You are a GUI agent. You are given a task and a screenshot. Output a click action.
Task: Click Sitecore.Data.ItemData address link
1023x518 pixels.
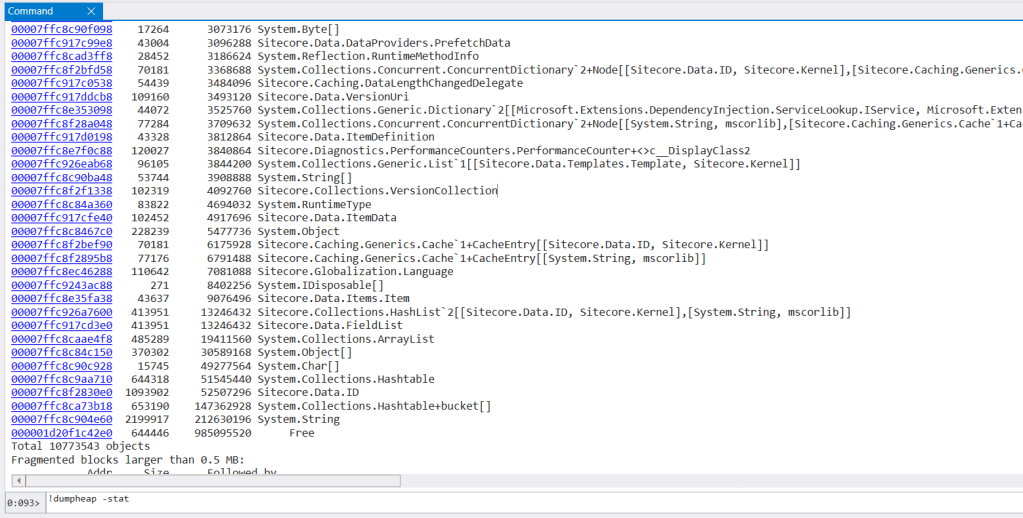pos(61,218)
